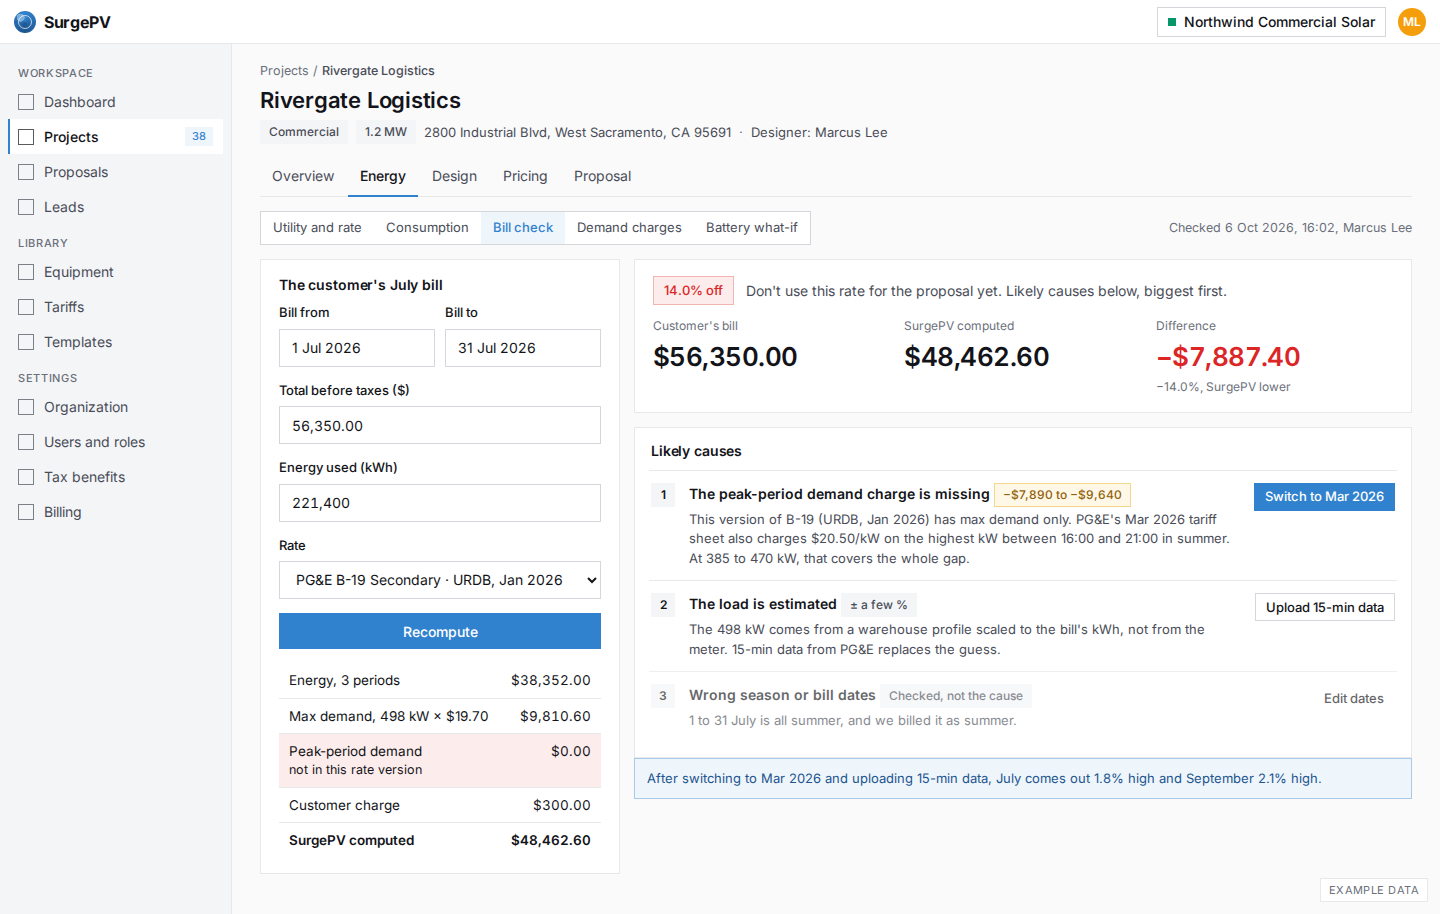Click the SurgePV logo icon

click(x=25, y=22)
